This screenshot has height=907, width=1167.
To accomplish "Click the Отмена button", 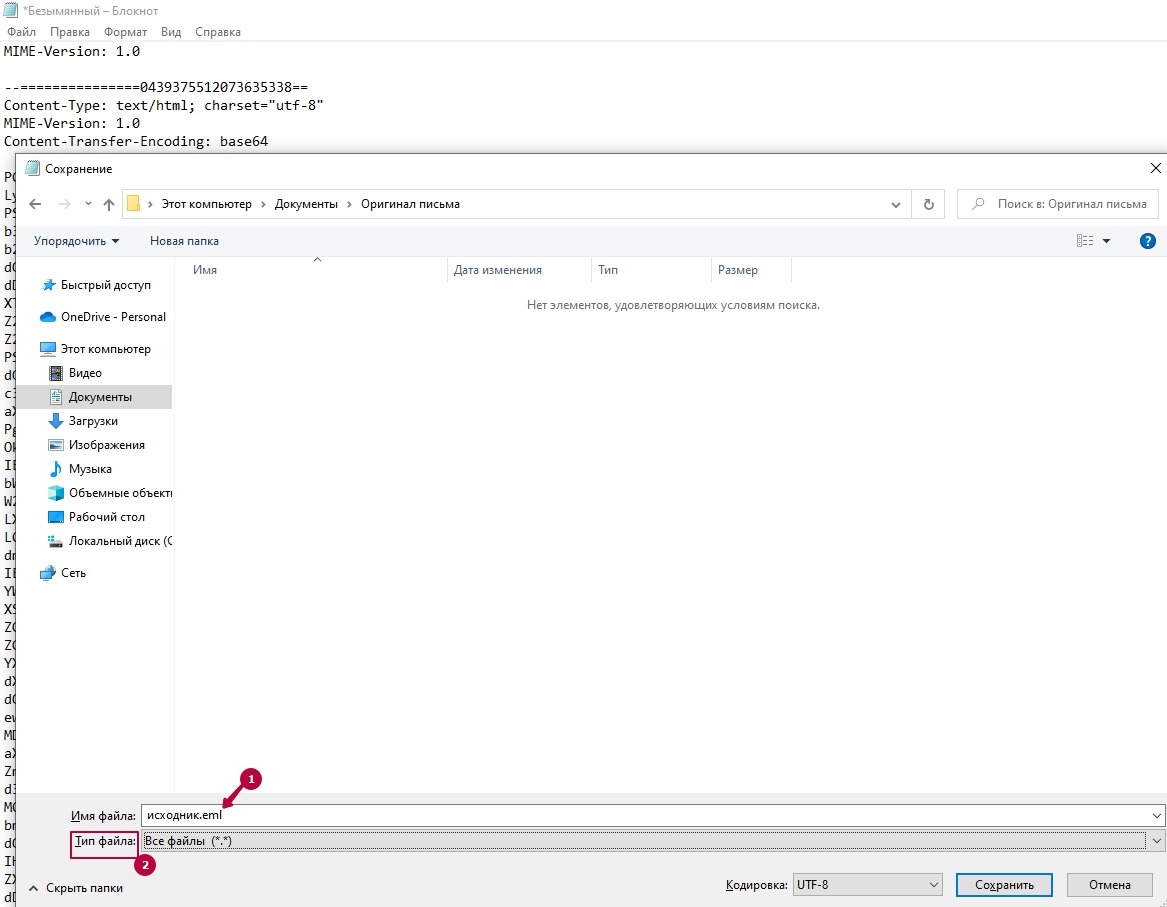I will (1109, 885).
